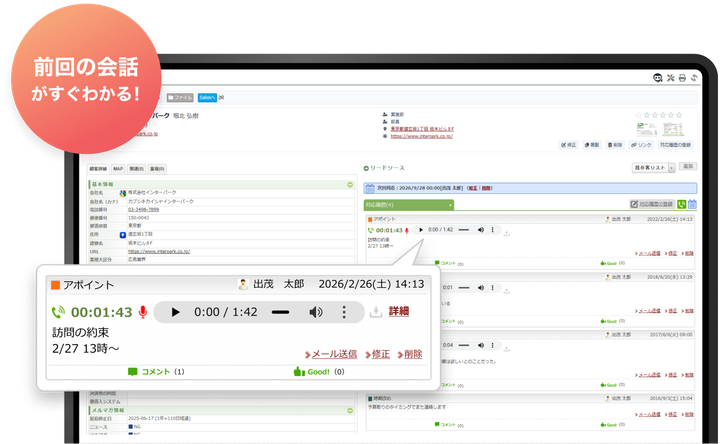Click the リンク button in the customer header

pyautogui.click(x=641, y=145)
